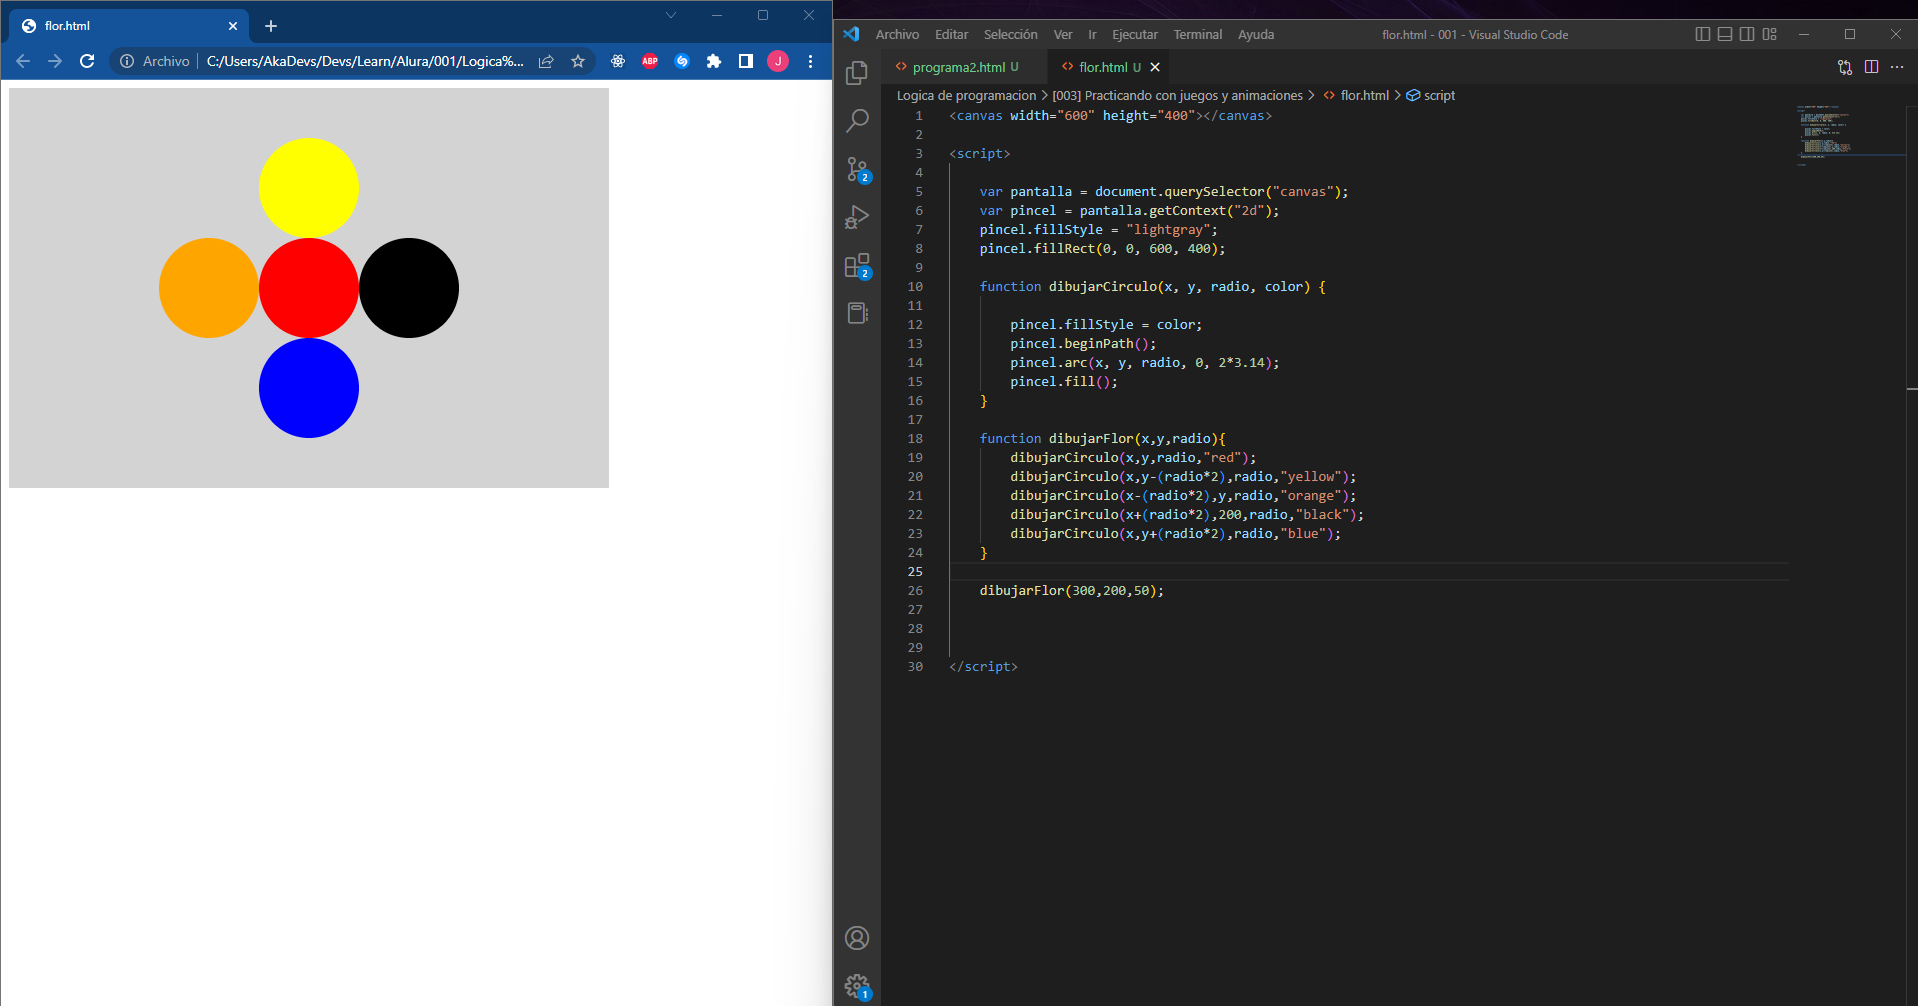The image size is (1918, 1006).
Task: Open the Adblock Plus extension icon
Action: click(650, 61)
